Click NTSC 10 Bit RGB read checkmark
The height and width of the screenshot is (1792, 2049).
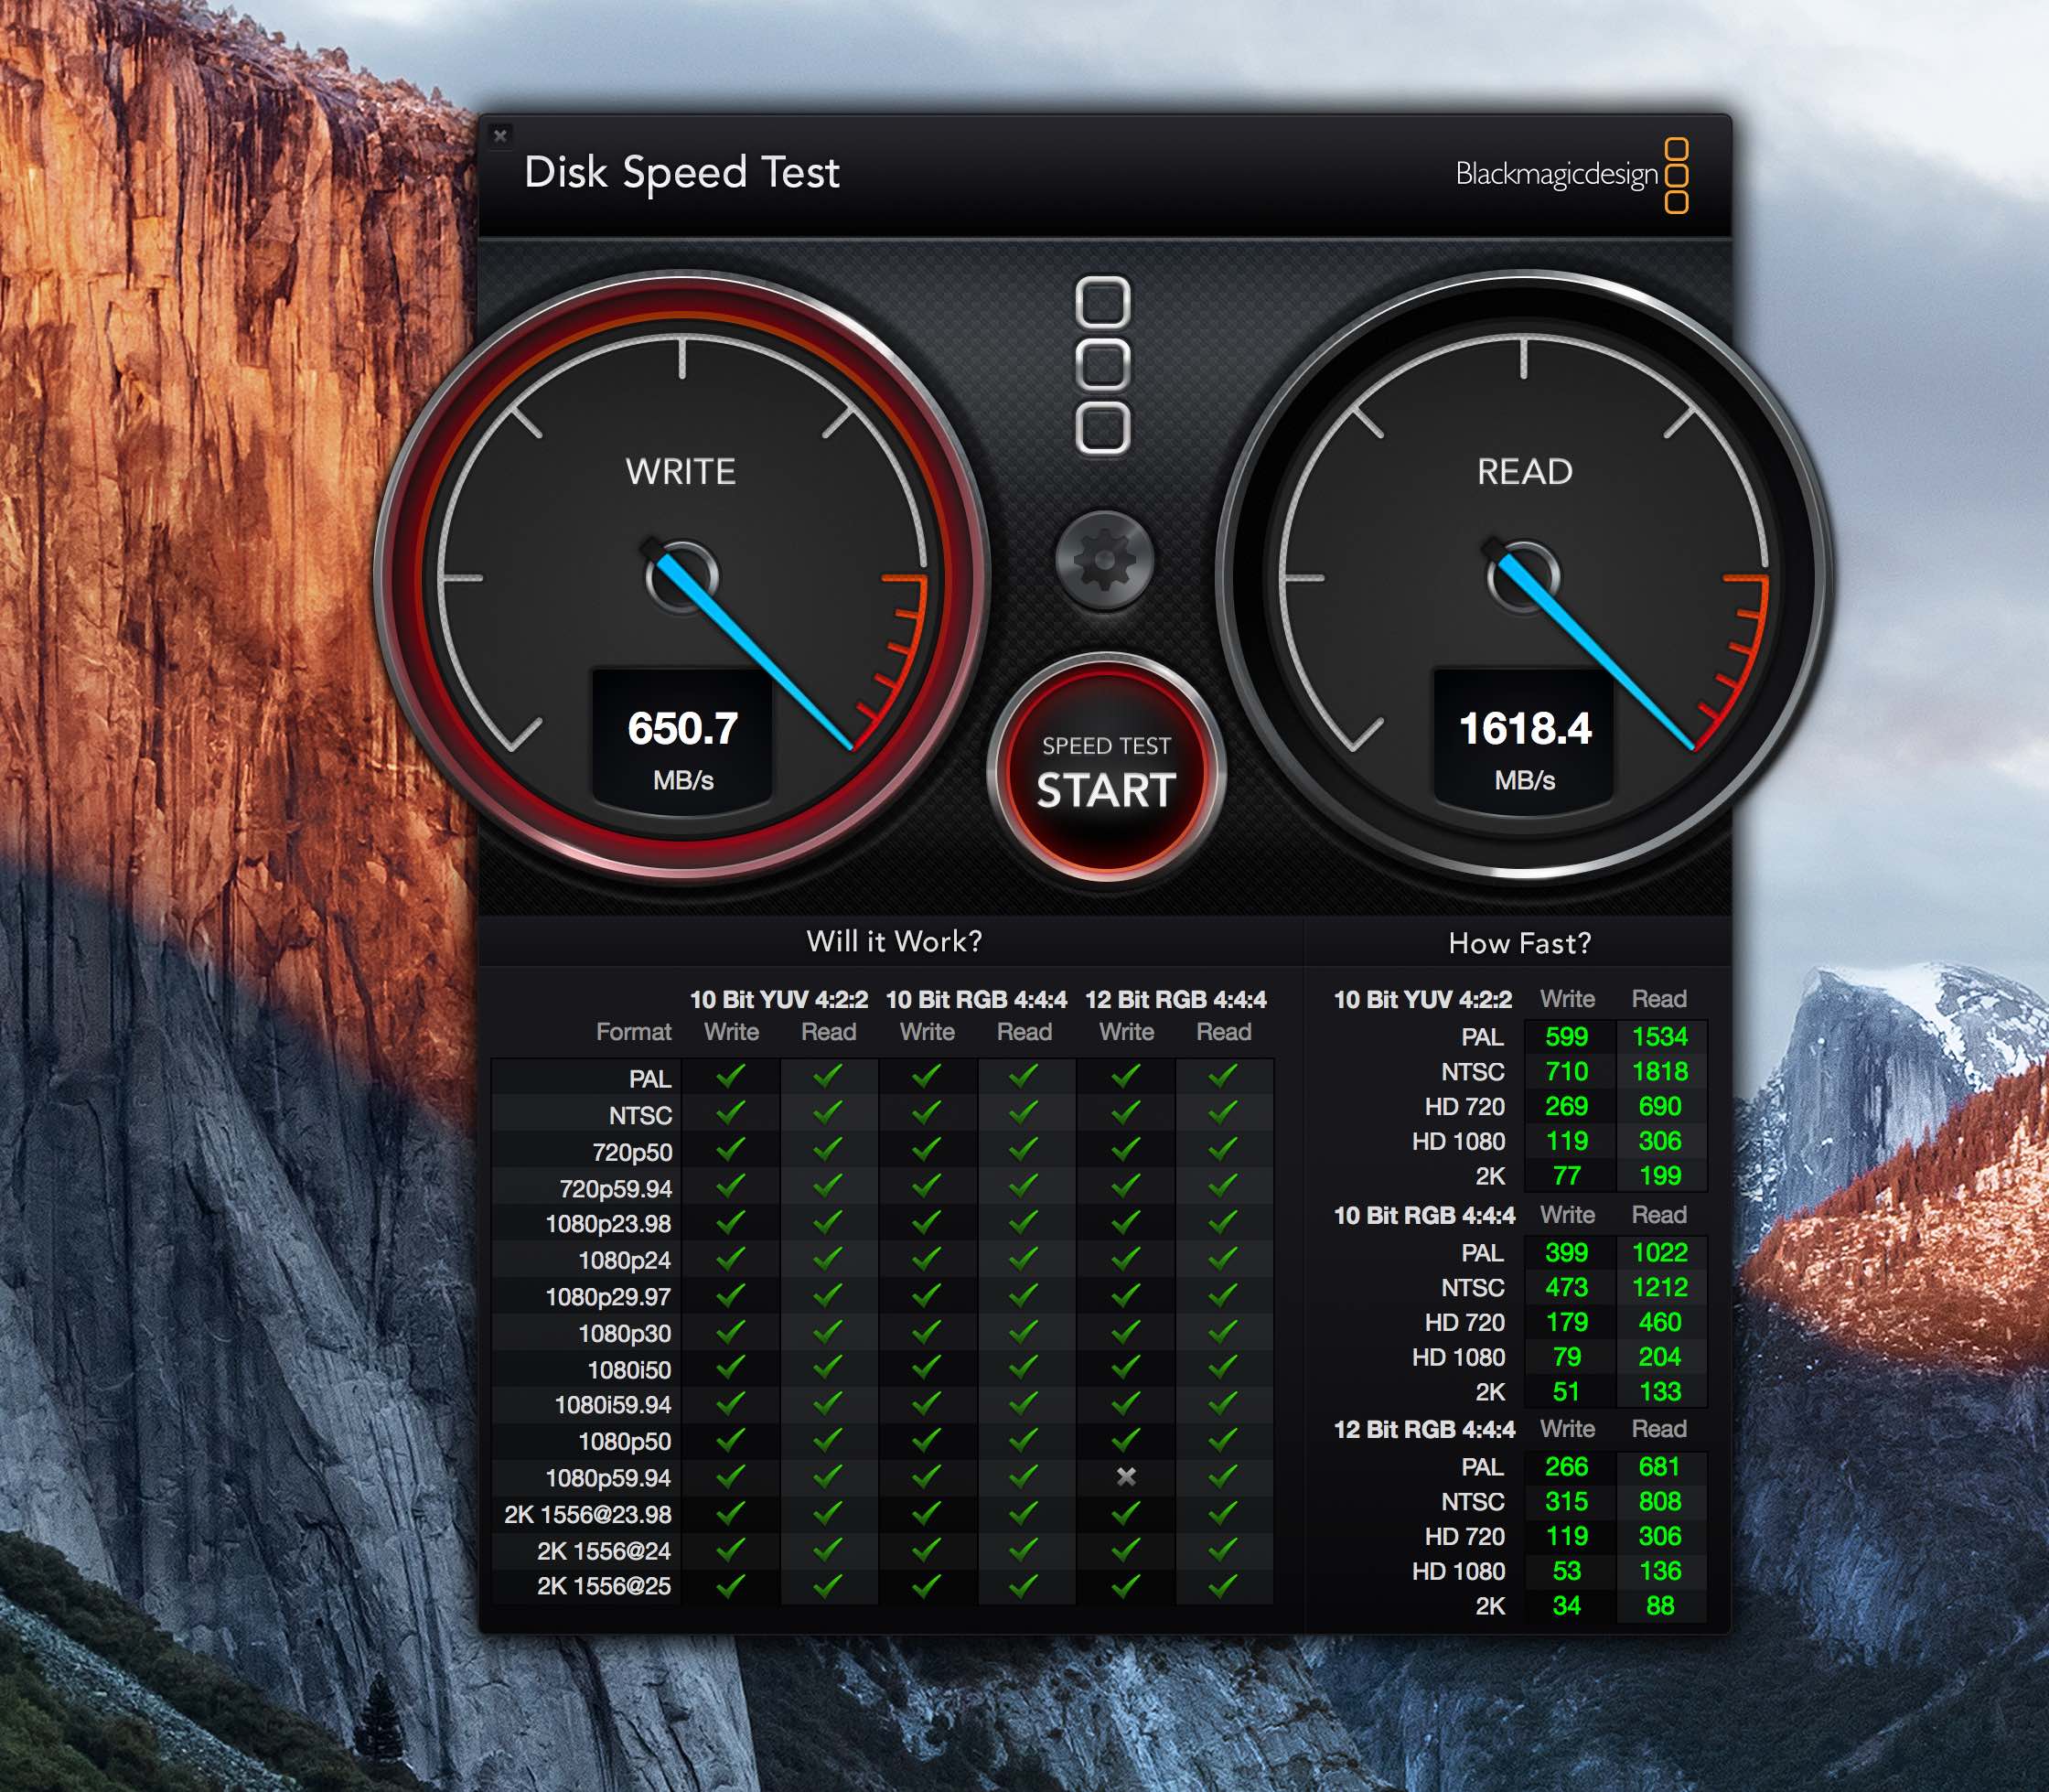coord(1024,1112)
